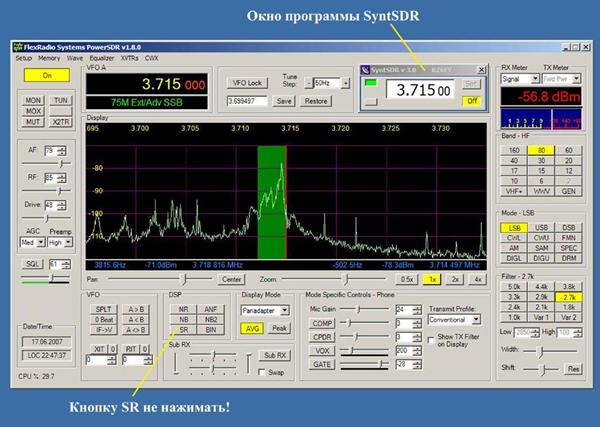Click the Save frequency button
The image size is (600, 427).
pos(284,101)
